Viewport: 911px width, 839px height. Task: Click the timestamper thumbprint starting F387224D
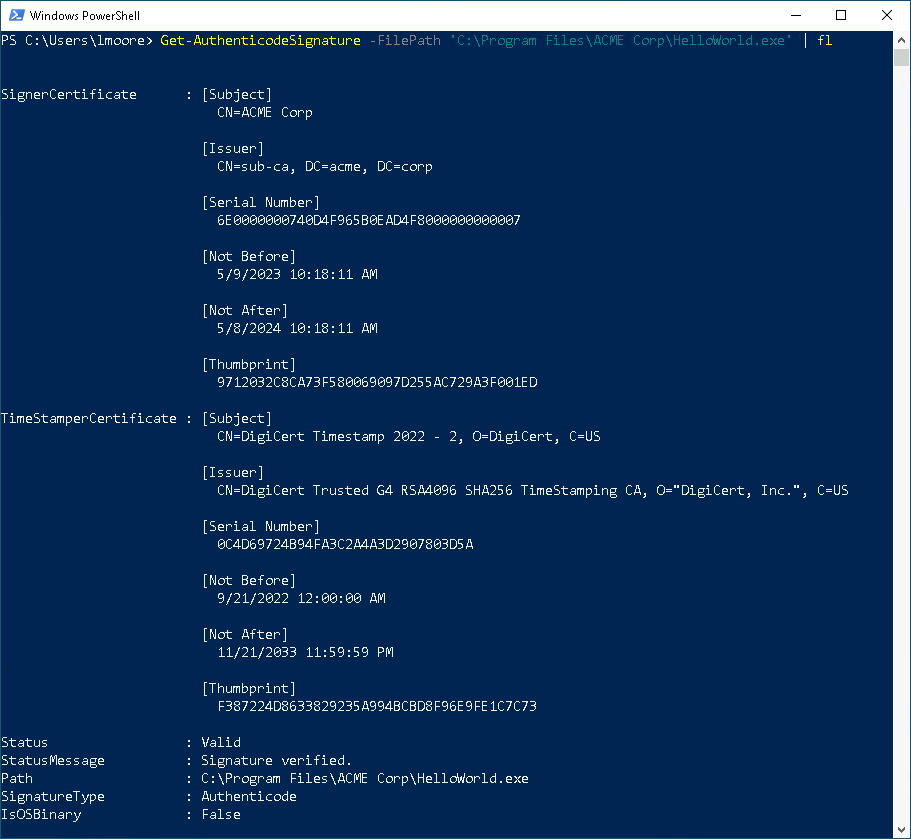pyautogui.click(x=376, y=706)
